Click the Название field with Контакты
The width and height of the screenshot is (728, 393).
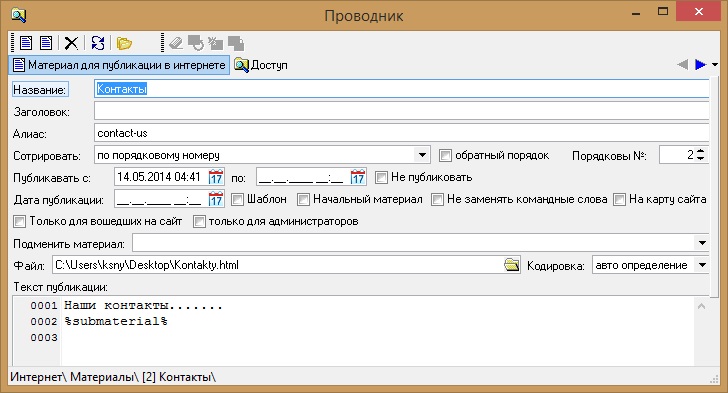pyautogui.click(x=401, y=89)
